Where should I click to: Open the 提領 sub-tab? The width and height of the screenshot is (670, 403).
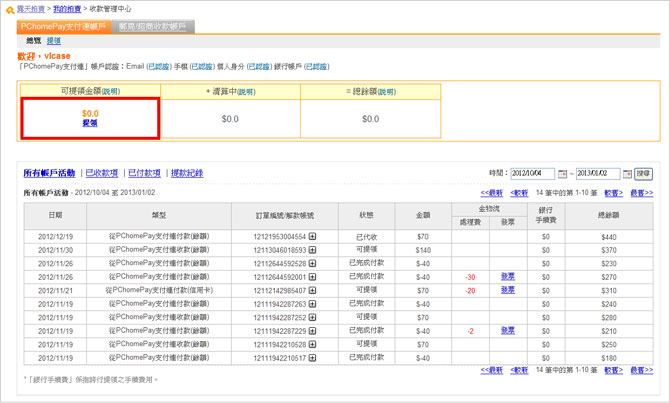[x=54, y=41]
